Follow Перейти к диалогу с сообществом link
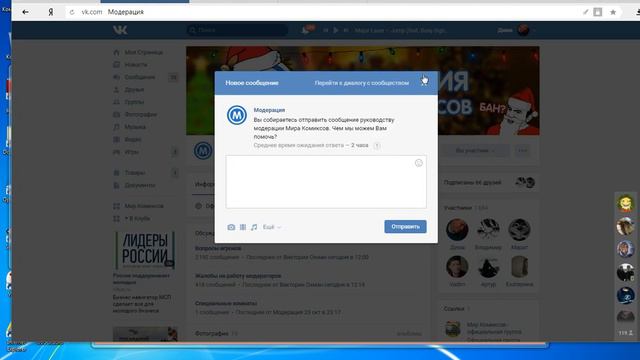 (362, 83)
